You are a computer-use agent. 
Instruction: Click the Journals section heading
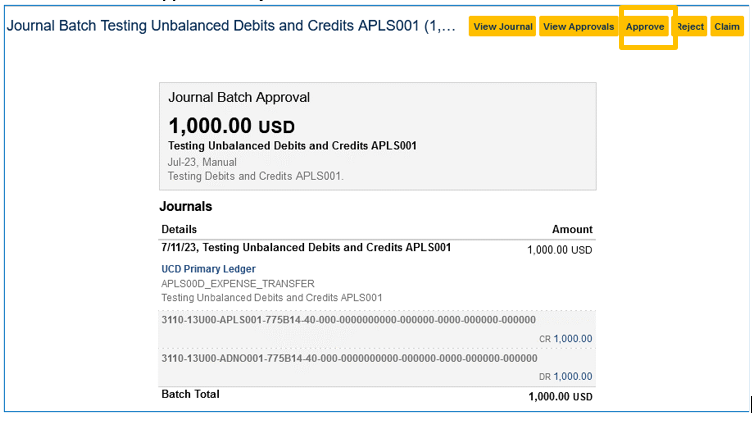186,207
